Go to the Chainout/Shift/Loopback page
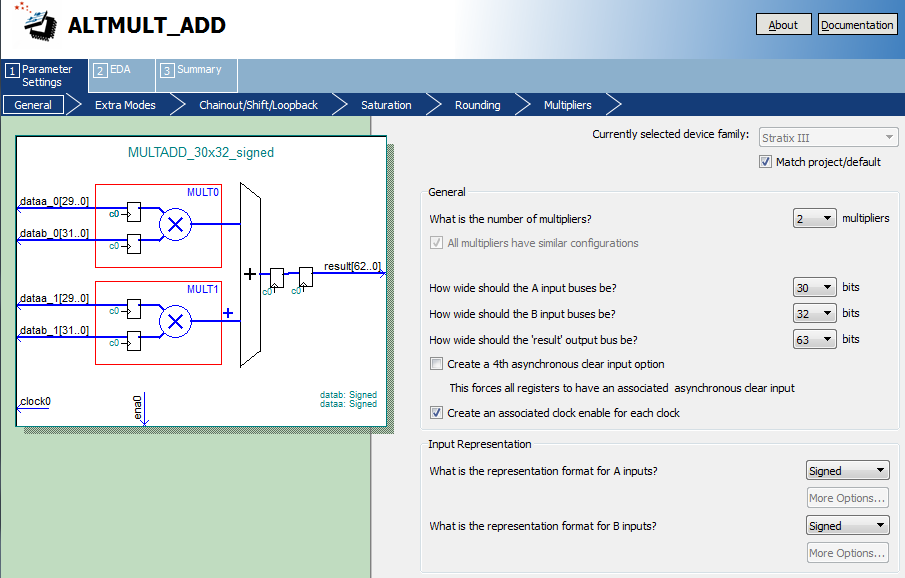 point(258,105)
